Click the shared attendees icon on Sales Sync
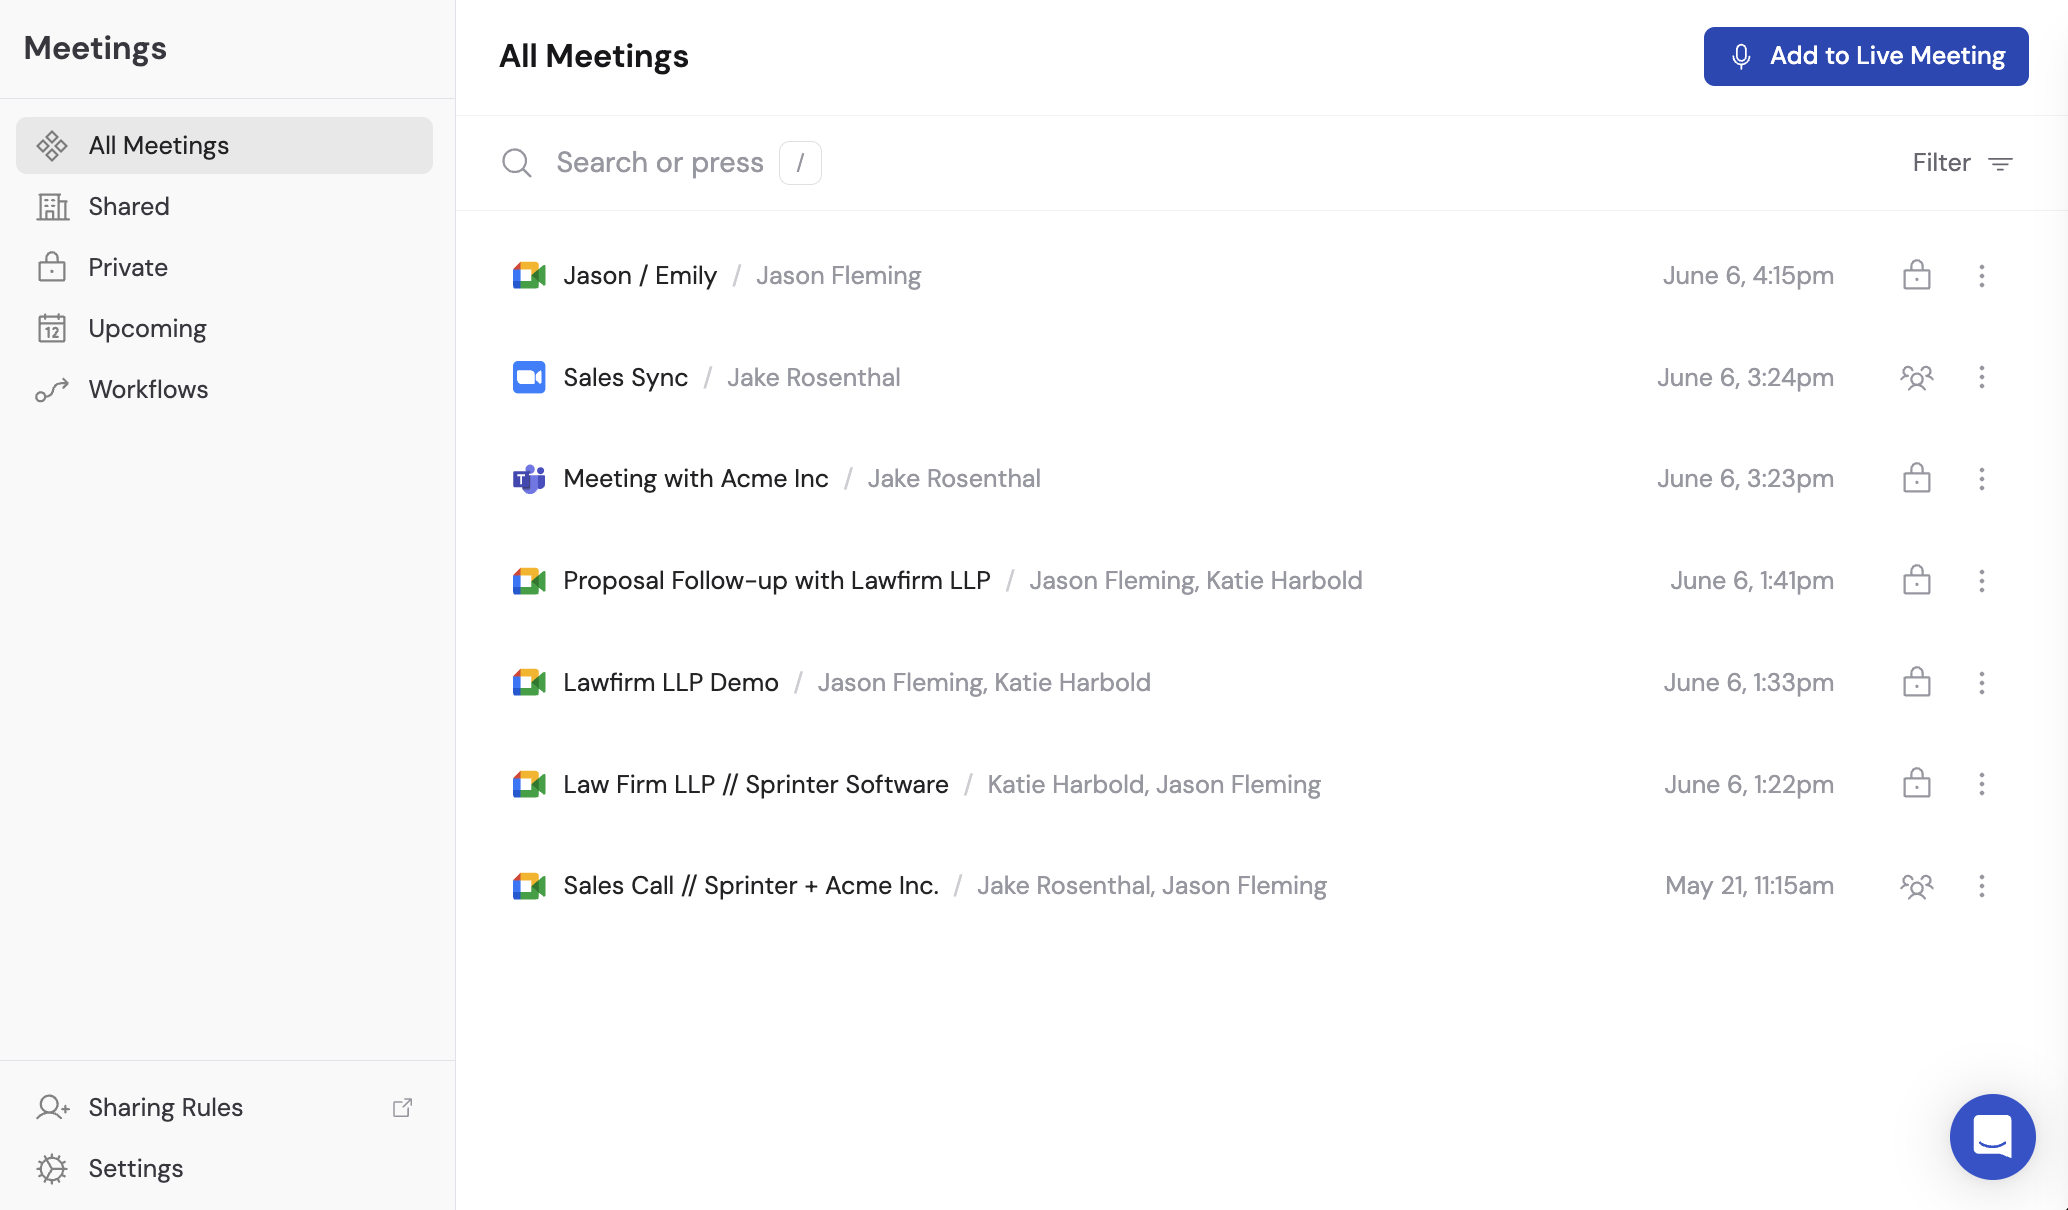This screenshot has height=1210, width=2068. tap(1917, 377)
